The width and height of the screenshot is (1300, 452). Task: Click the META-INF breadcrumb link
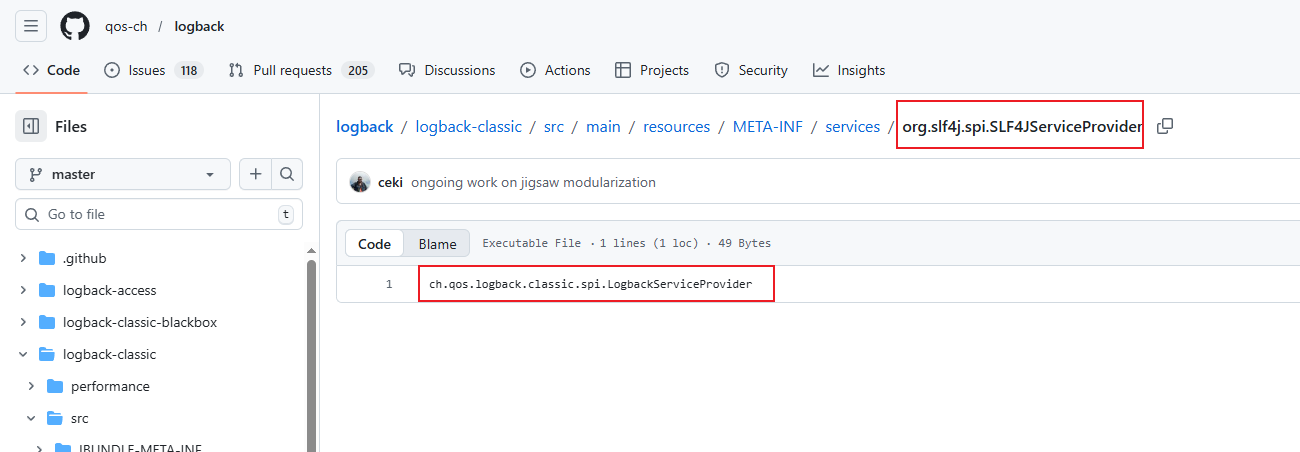[768, 127]
